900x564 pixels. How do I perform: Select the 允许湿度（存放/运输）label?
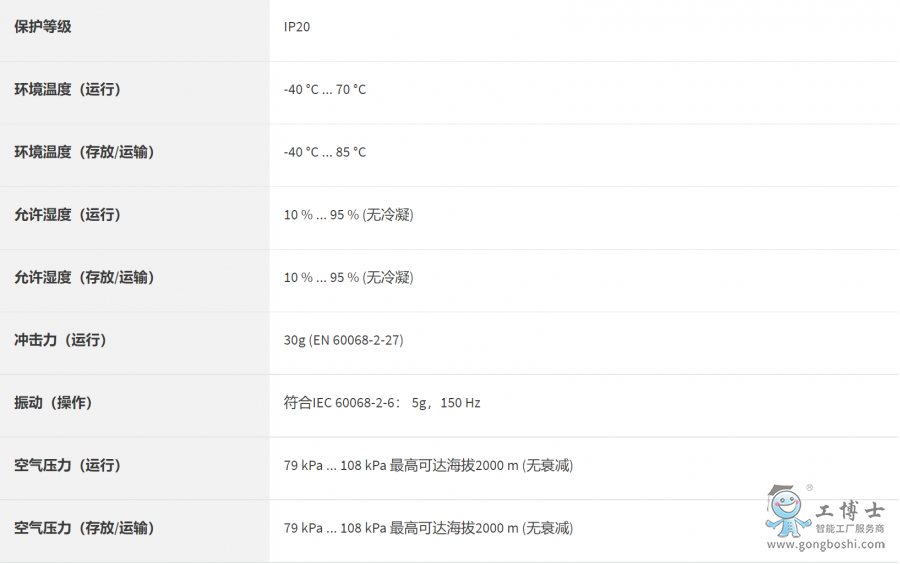(x=84, y=277)
